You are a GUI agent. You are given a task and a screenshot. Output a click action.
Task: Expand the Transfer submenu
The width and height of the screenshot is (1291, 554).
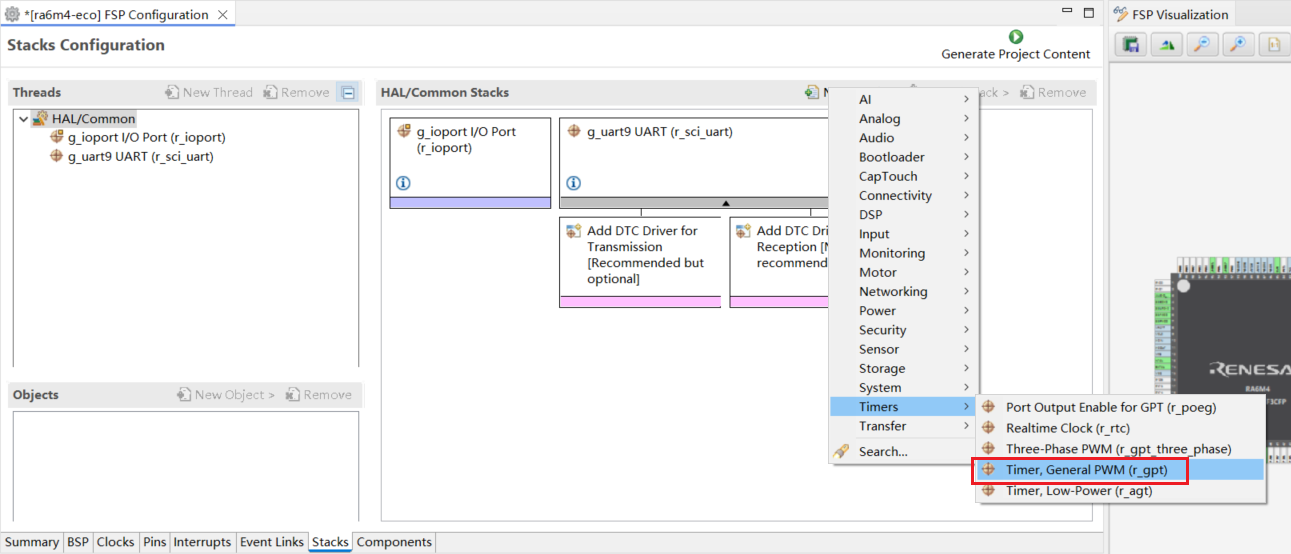click(x=904, y=426)
